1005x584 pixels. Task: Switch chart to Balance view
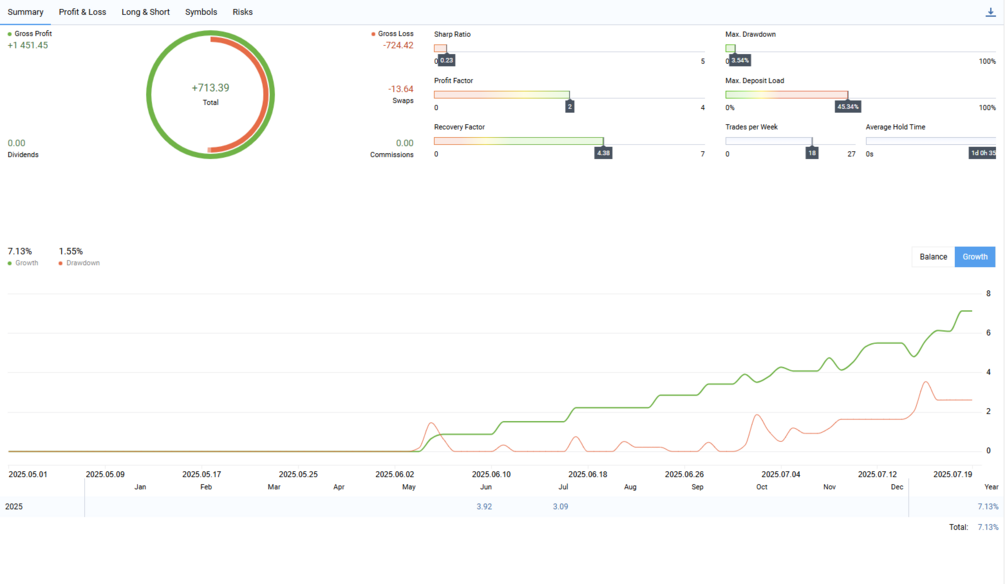coord(933,257)
